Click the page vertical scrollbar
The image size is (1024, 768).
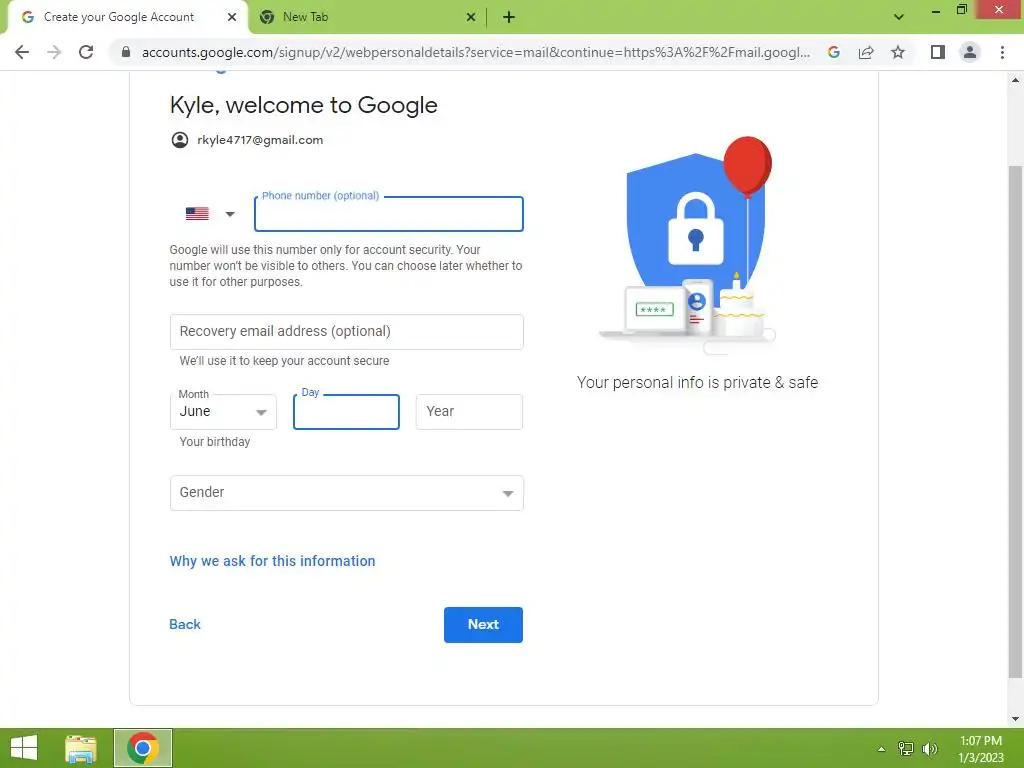point(1015,421)
